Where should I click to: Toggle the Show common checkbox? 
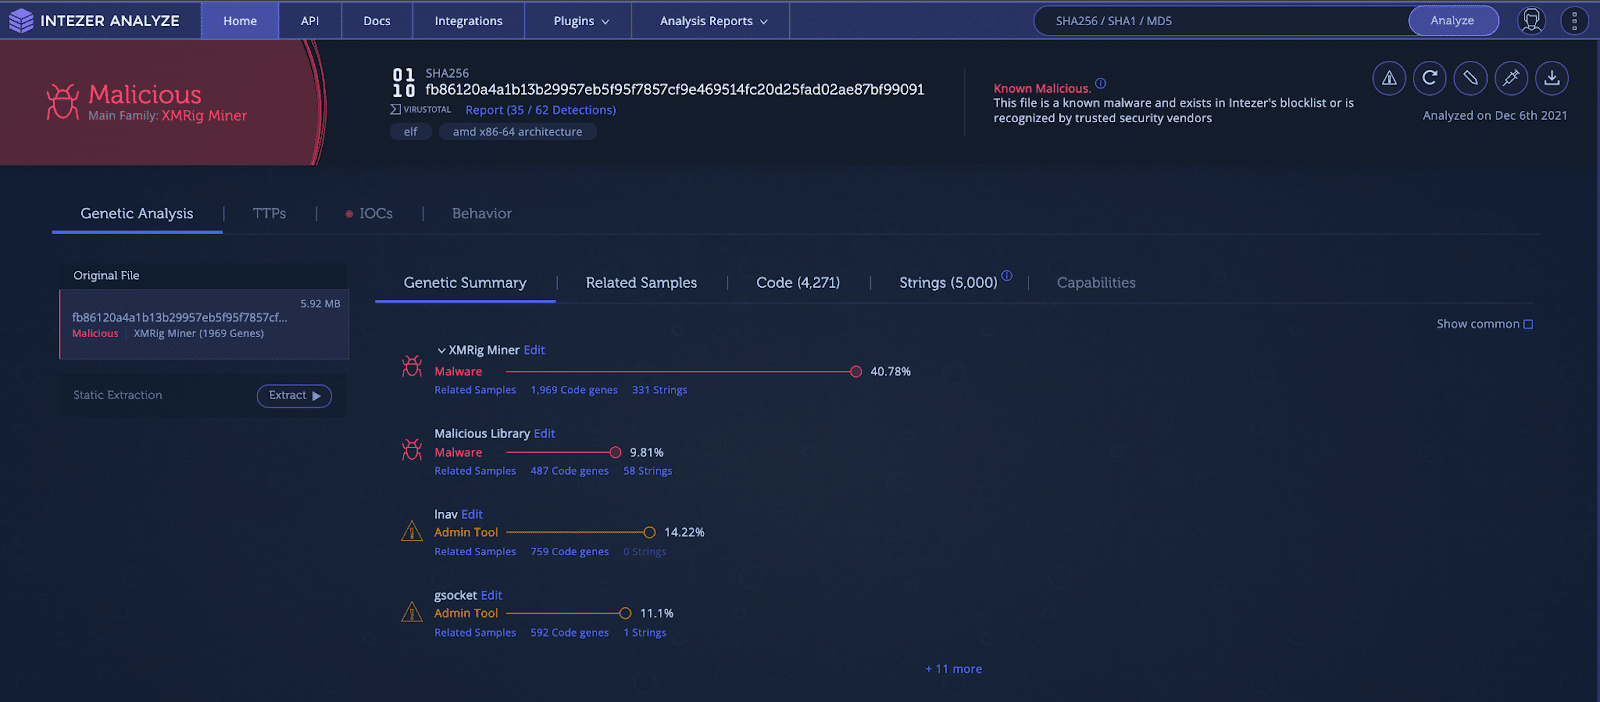point(1528,324)
